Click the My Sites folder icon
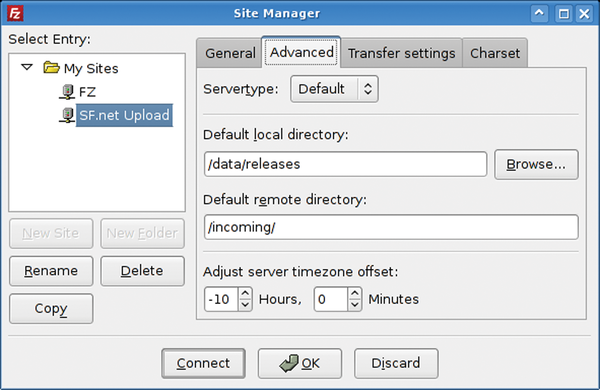The width and height of the screenshot is (600, 390). tap(51, 67)
